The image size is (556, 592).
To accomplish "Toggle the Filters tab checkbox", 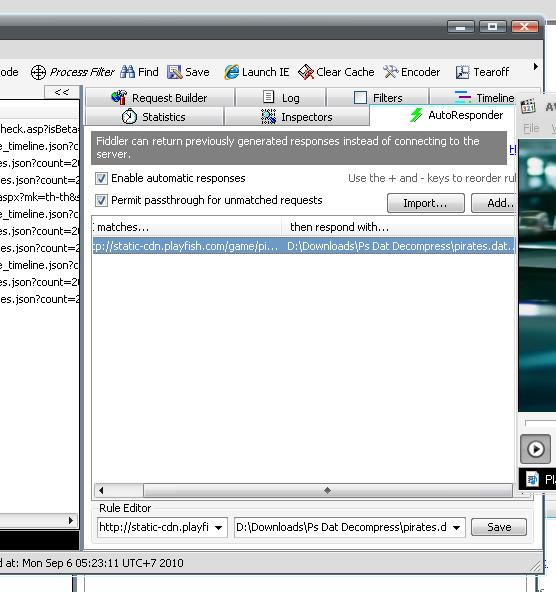I will tap(360, 98).
